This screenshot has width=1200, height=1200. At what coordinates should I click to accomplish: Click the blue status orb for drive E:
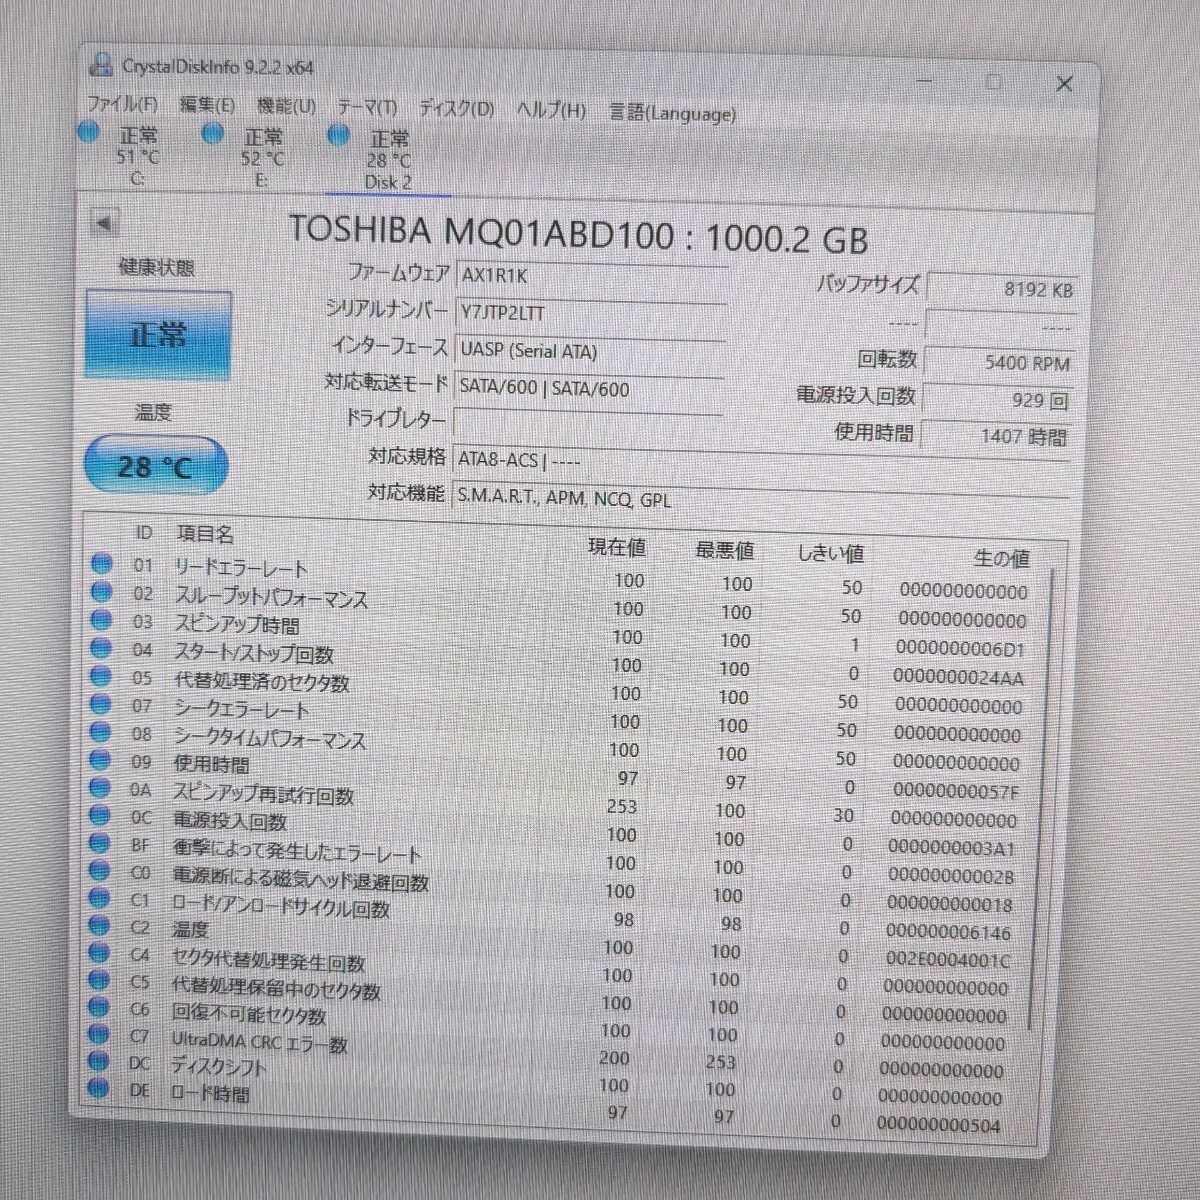(212, 133)
